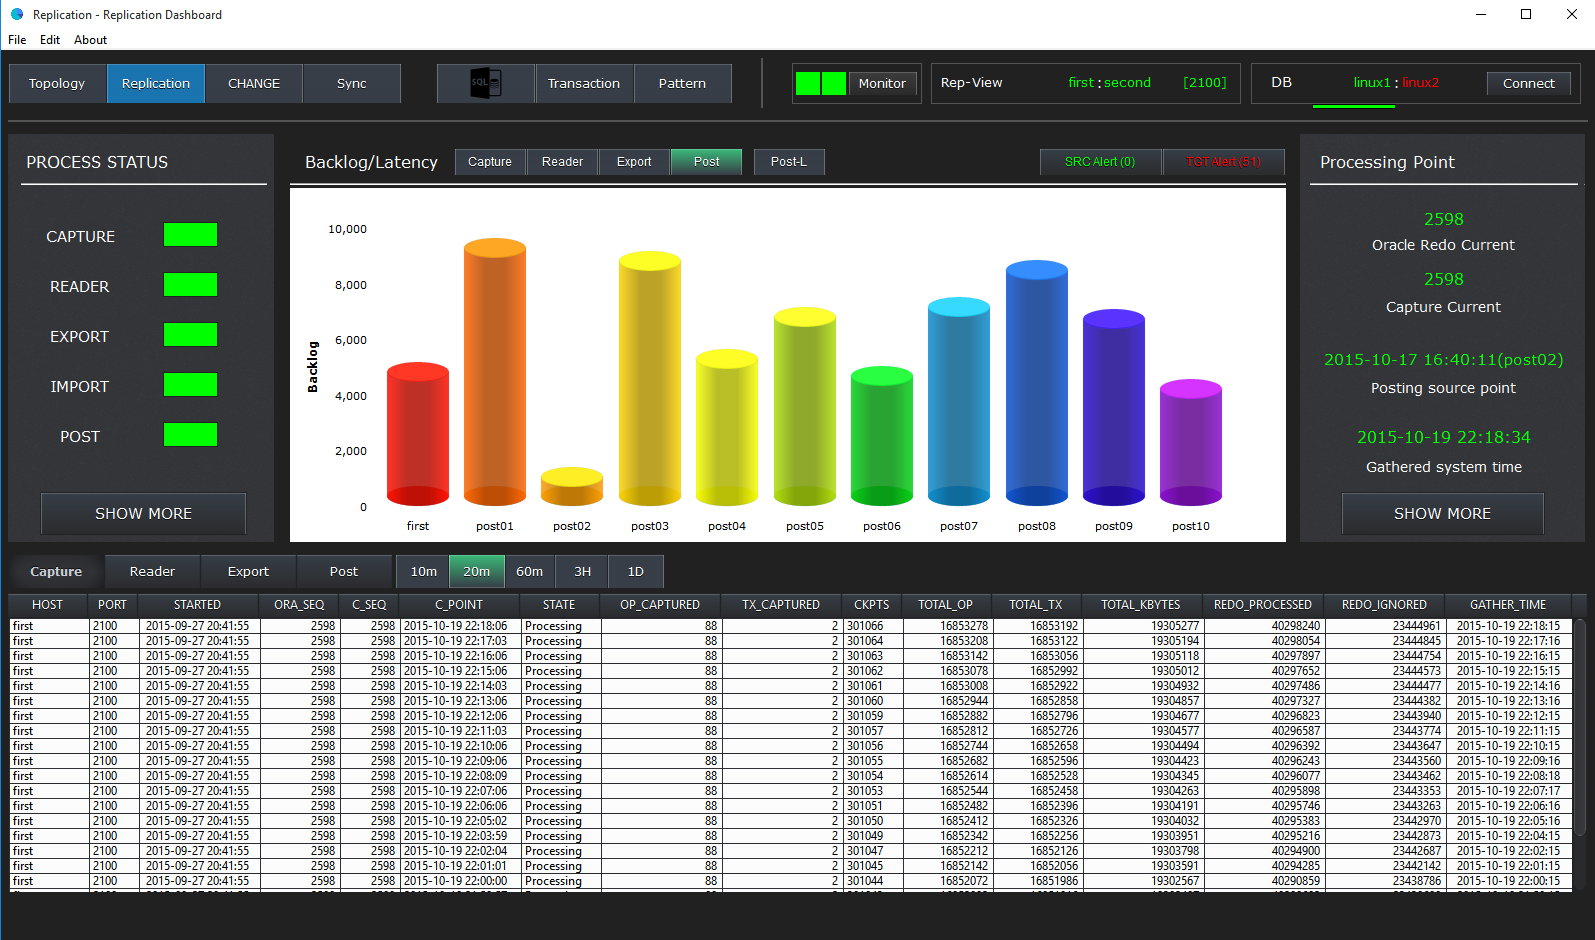Click SHOW MORE under Processing Point
The width and height of the screenshot is (1595, 940).
coord(1442,513)
